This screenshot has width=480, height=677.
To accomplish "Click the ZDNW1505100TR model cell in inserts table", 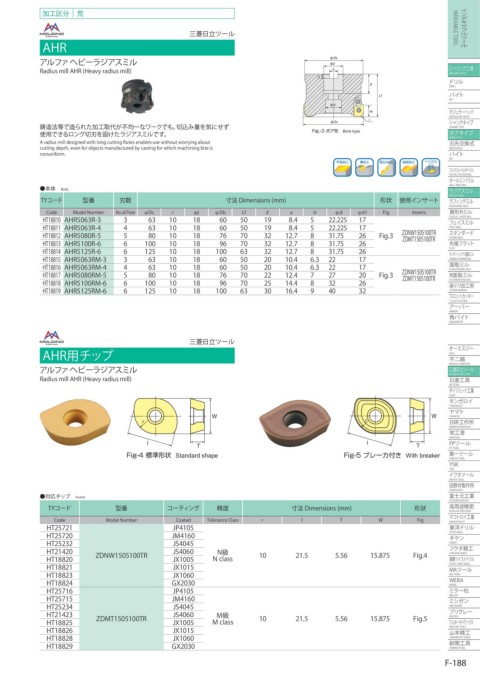I will click(121, 556).
